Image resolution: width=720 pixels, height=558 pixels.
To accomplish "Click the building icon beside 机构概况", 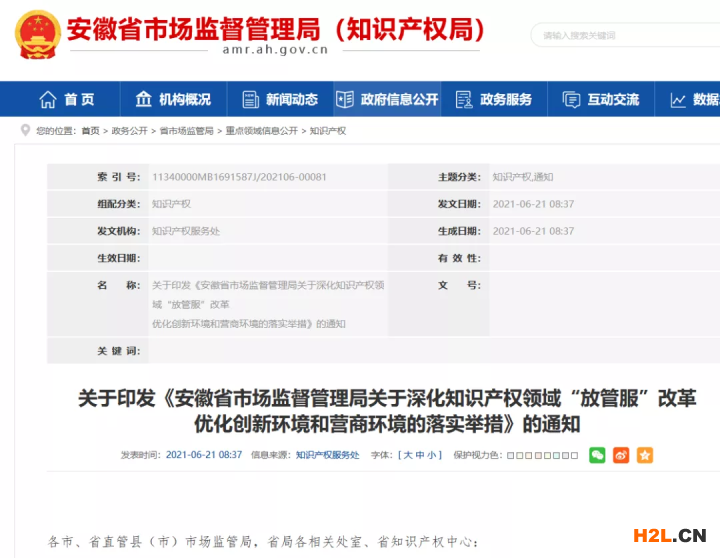I will [141, 100].
